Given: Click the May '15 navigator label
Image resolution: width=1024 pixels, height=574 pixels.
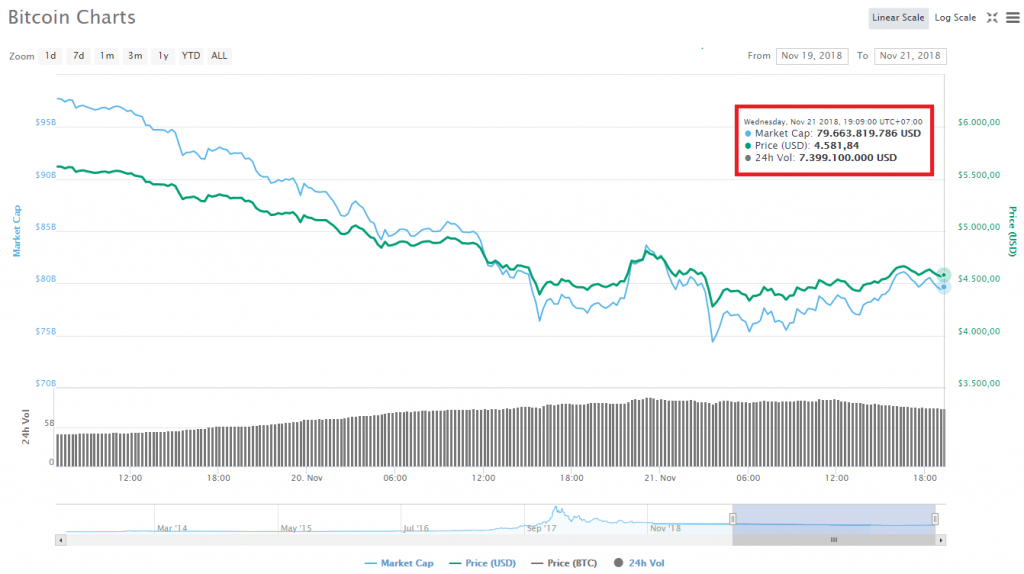Looking at the screenshot, I should pyautogui.click(x=296, y=528).
